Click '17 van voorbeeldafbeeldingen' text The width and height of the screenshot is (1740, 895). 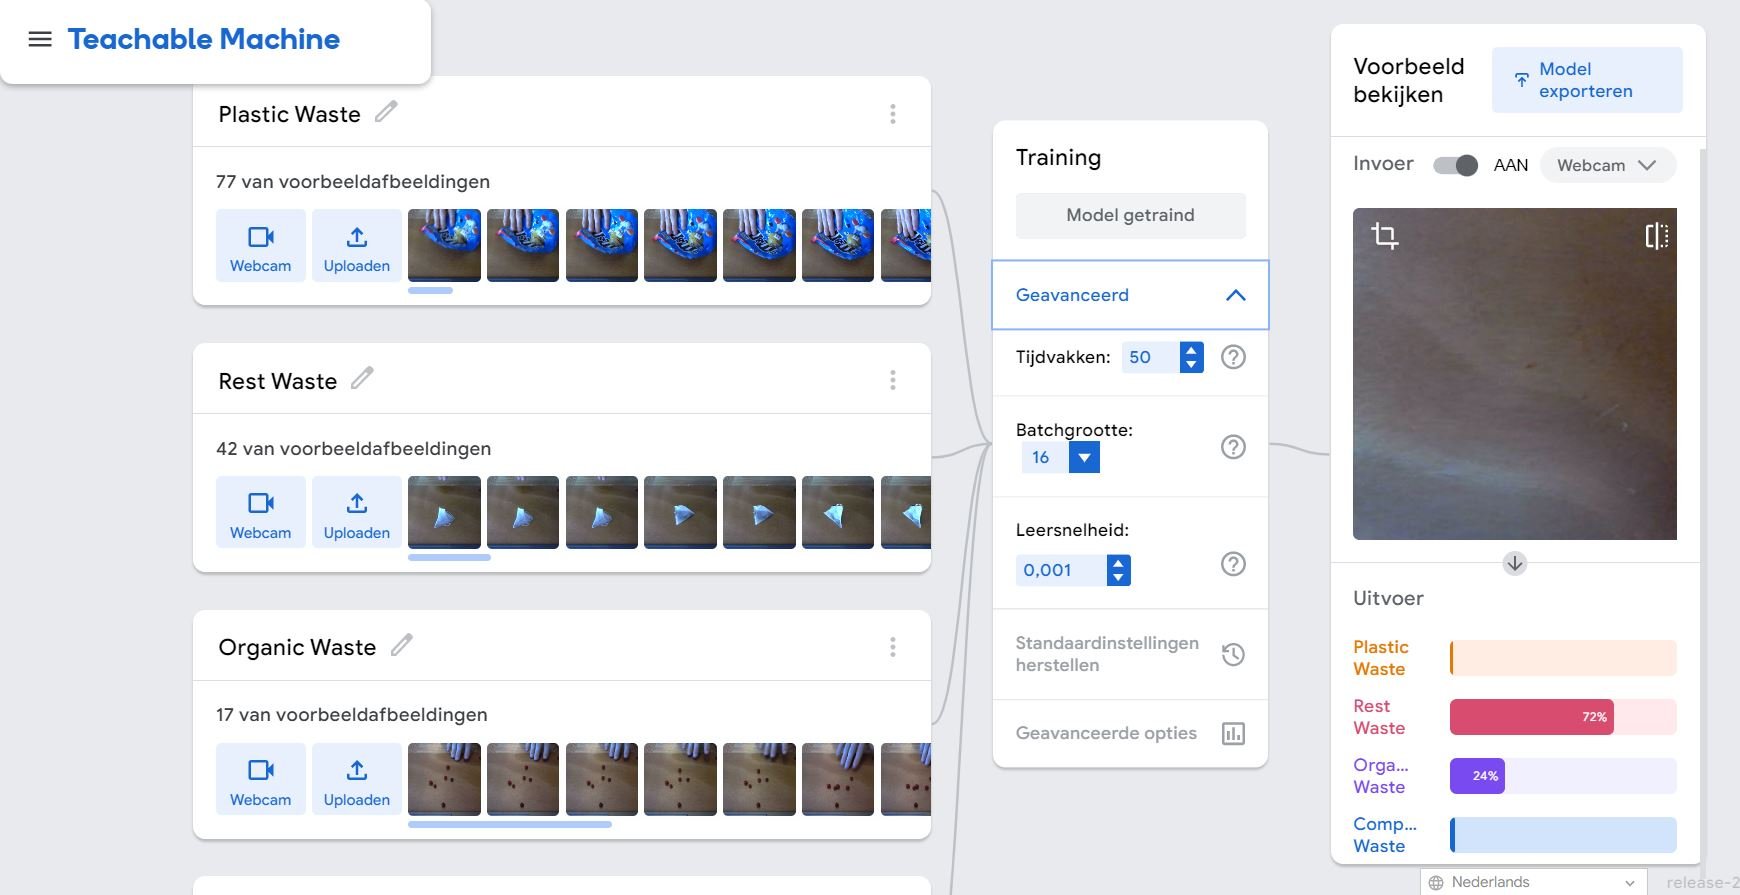coord(352,715)
